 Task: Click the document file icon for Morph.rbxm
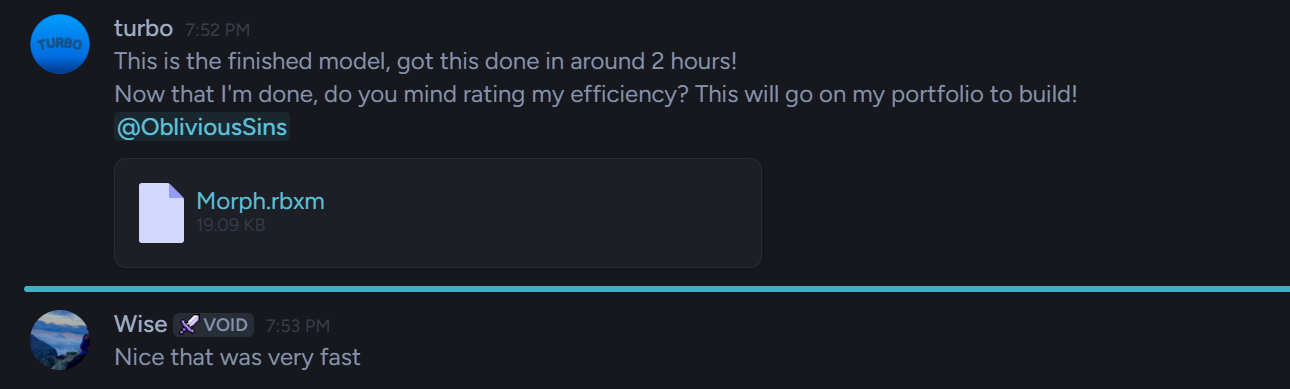tap(161, 213)
